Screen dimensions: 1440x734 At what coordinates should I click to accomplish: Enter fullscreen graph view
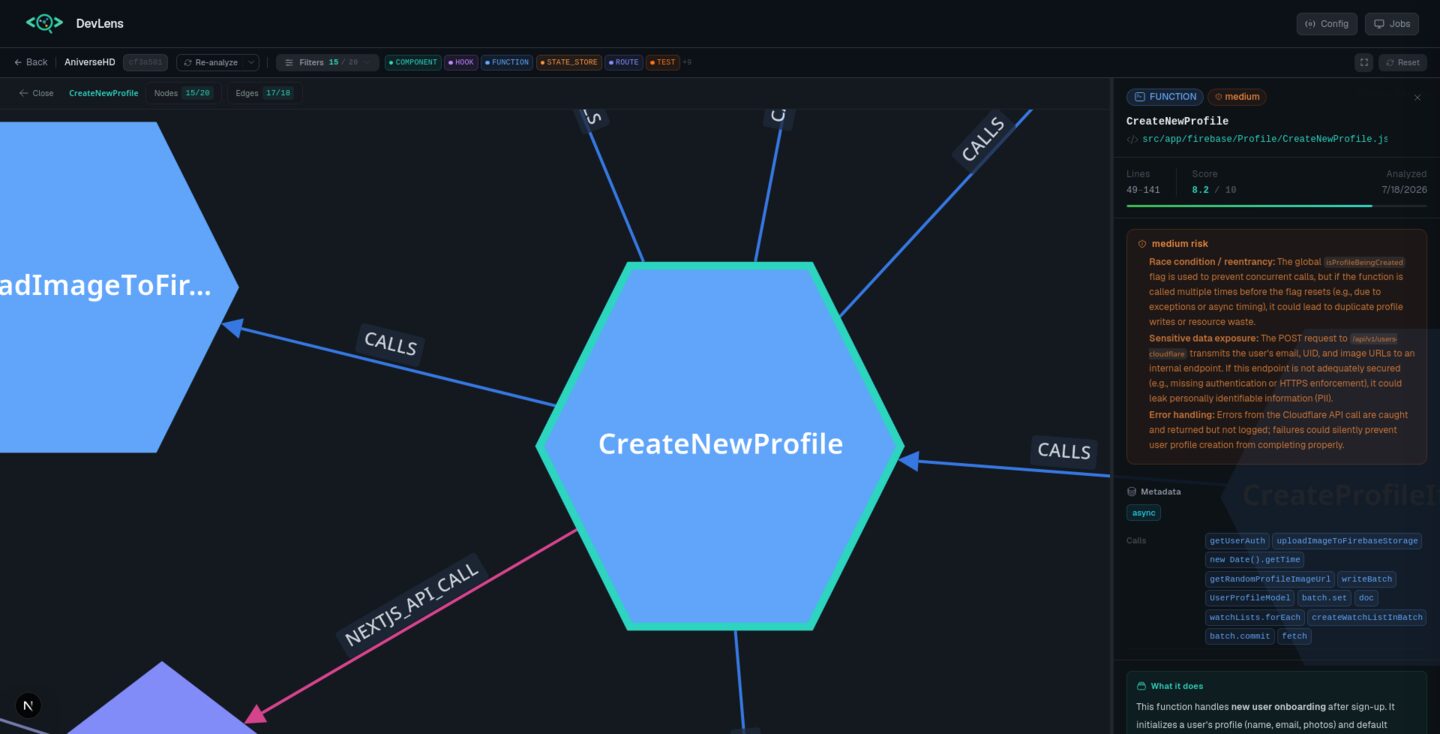coord(1363,62)
